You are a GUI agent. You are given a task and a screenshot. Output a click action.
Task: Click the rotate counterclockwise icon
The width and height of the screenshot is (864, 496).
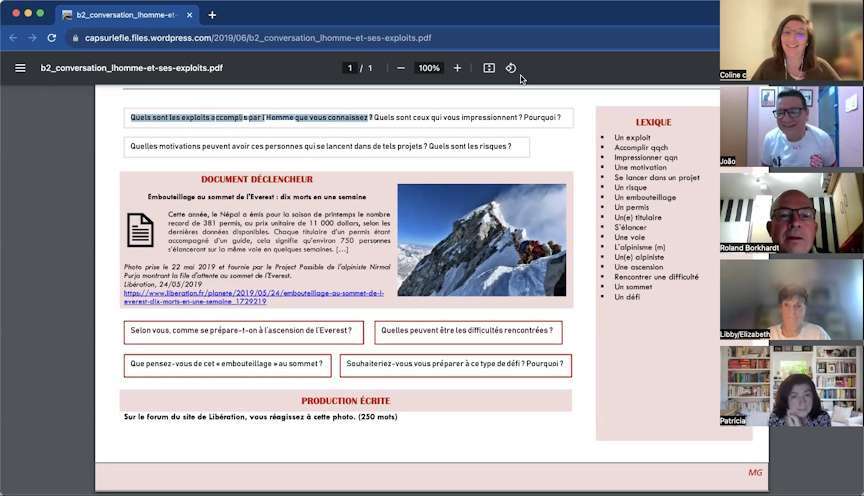[x=511, y=68]
